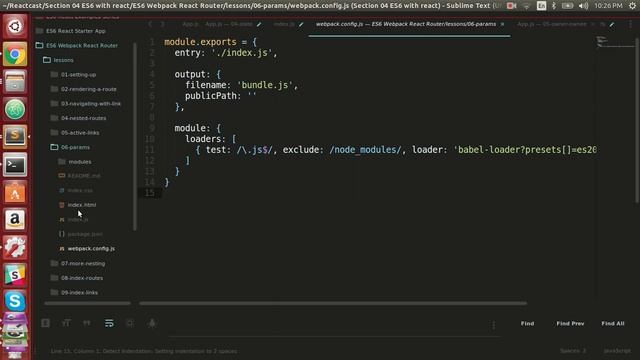This screenshot has width=640, height=360.
Task: Switch to the App.js — 05 tab
Action: (x=551, y=24)
